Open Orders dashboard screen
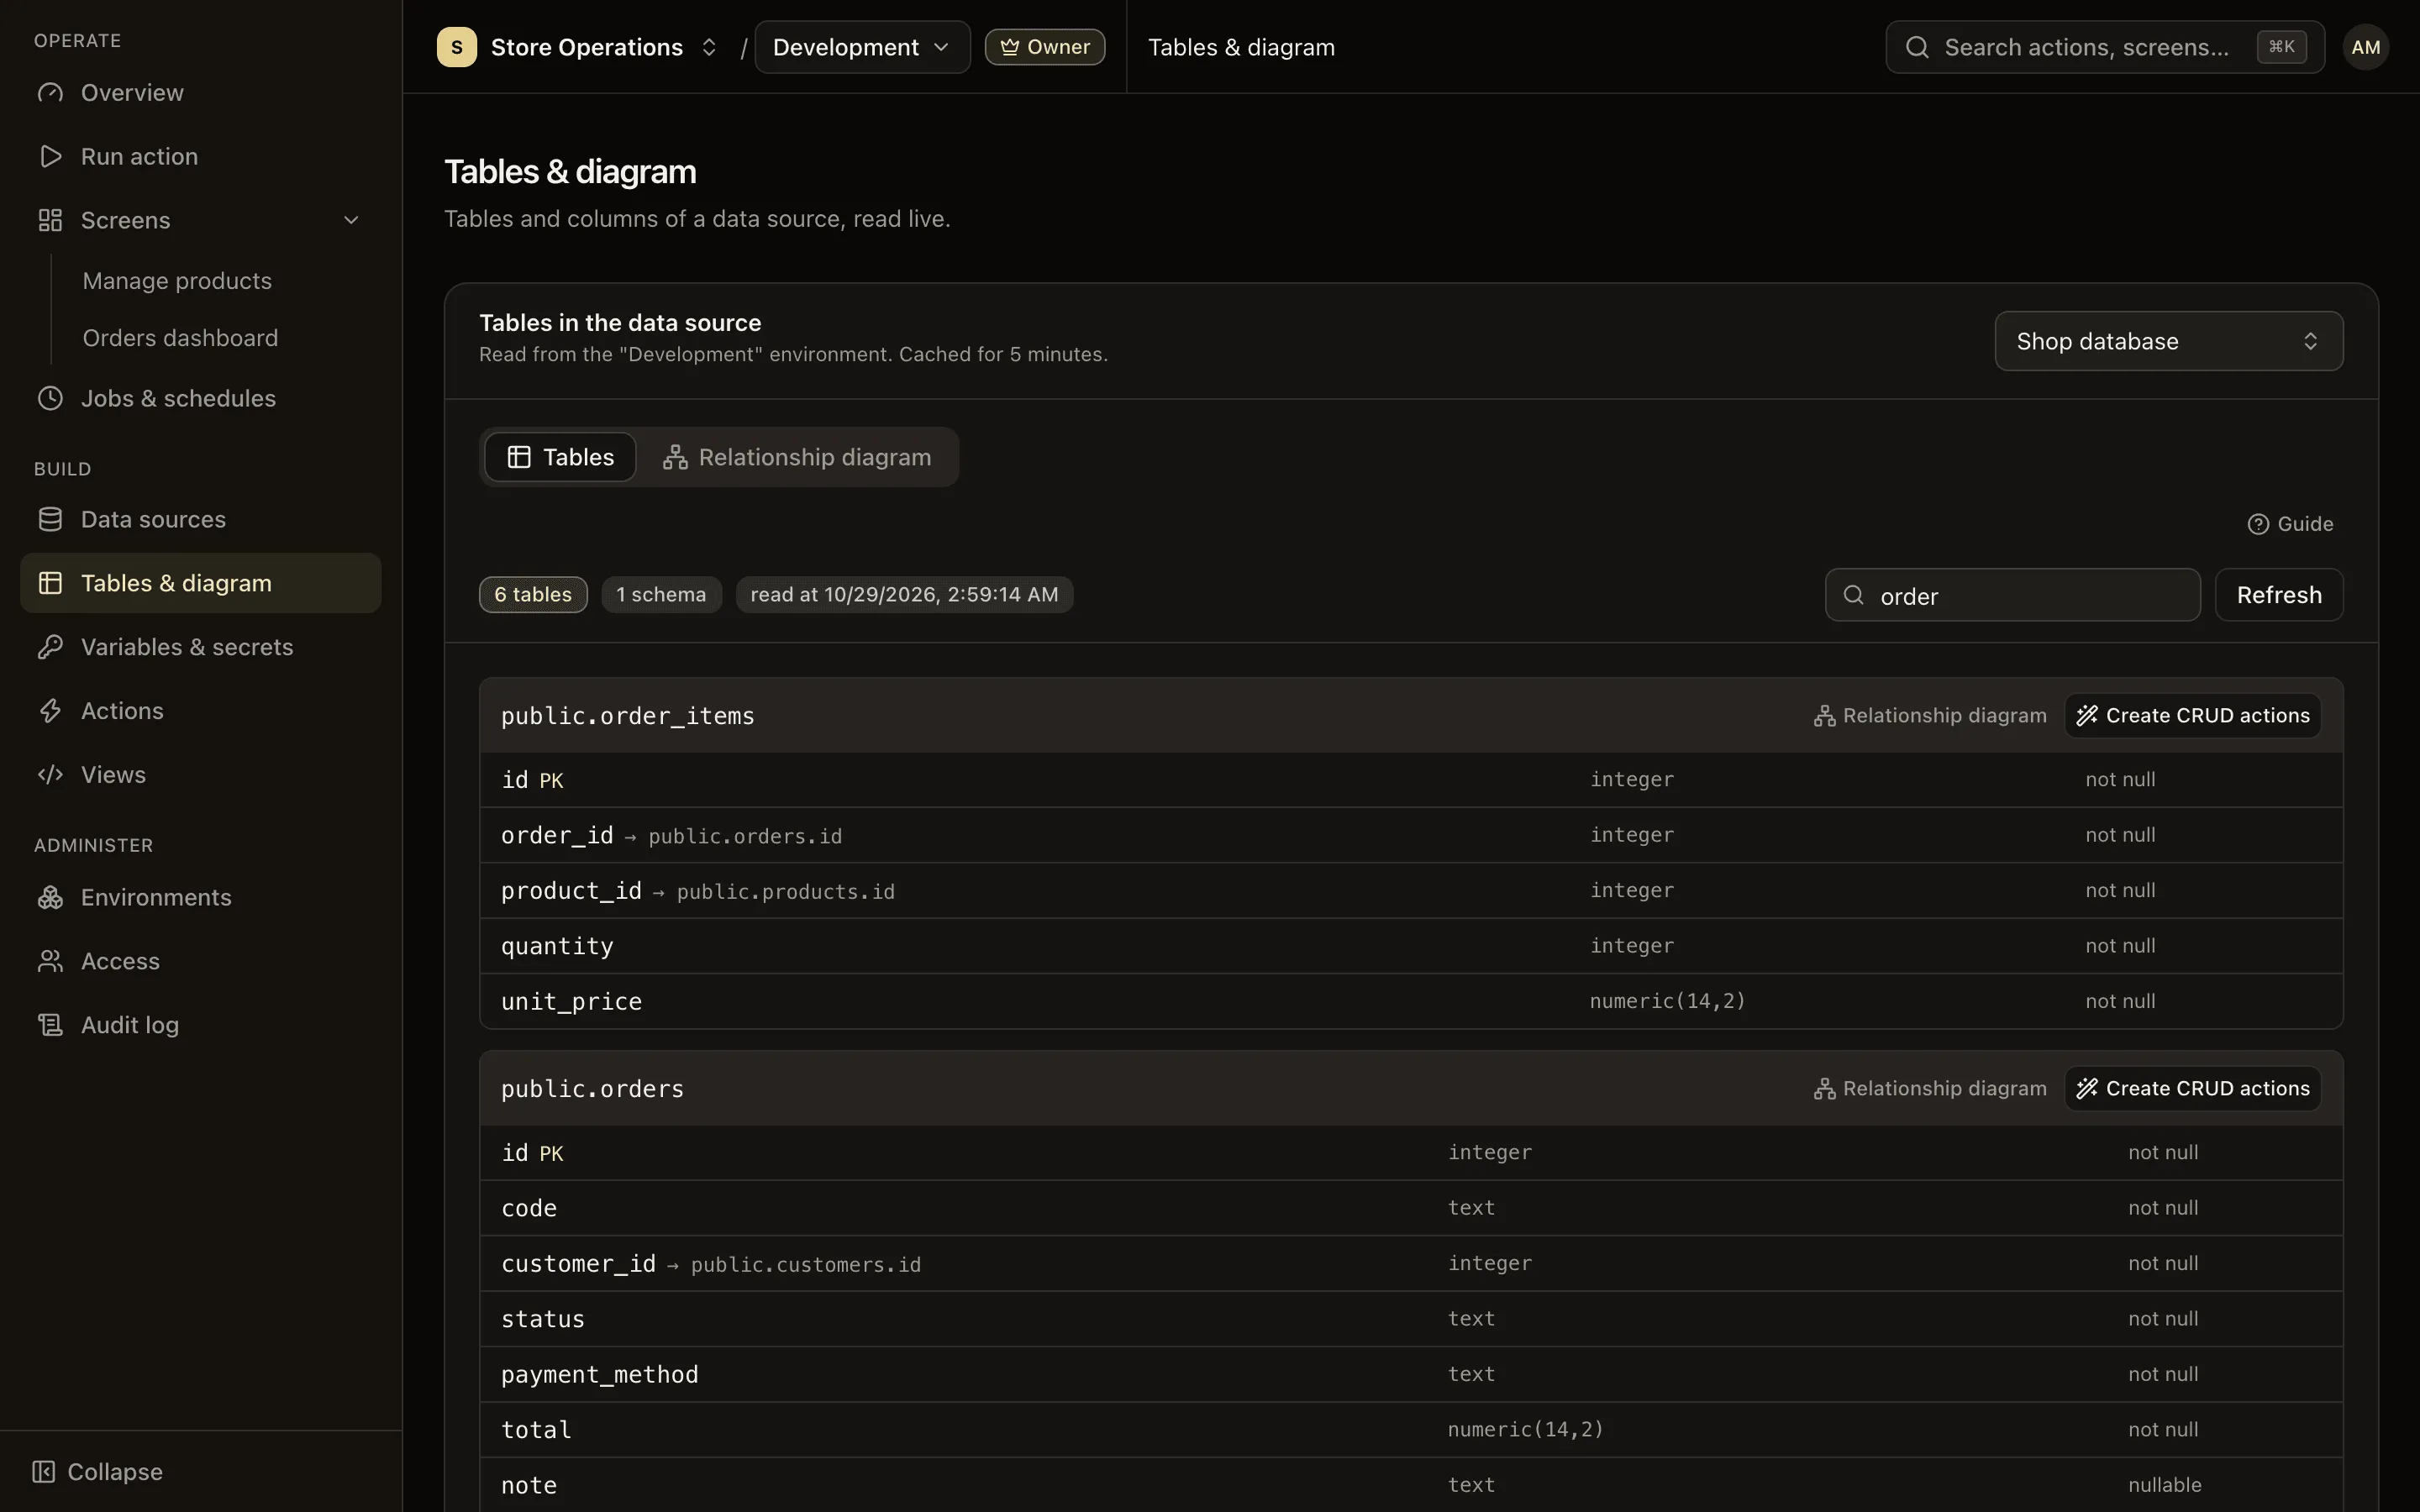The image size is (2420, 1512). (x=180, y=338)
